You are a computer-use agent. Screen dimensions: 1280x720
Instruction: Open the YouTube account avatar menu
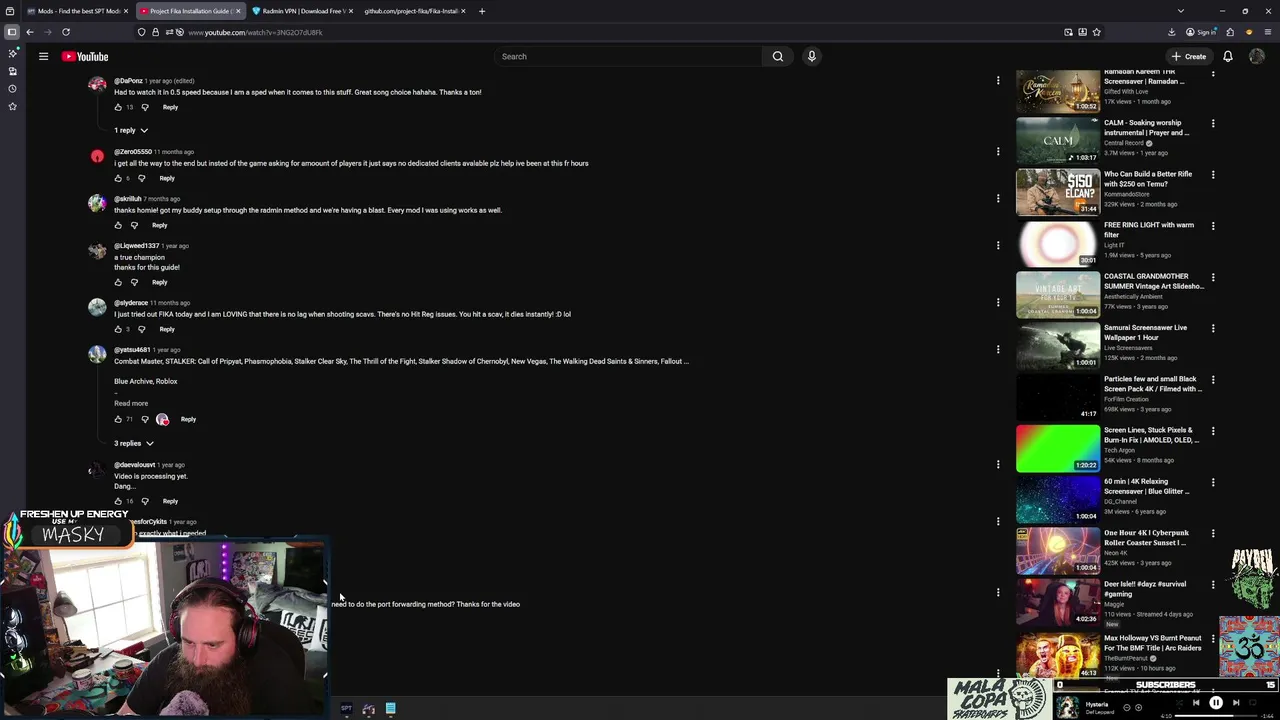tap(1257, 57)
